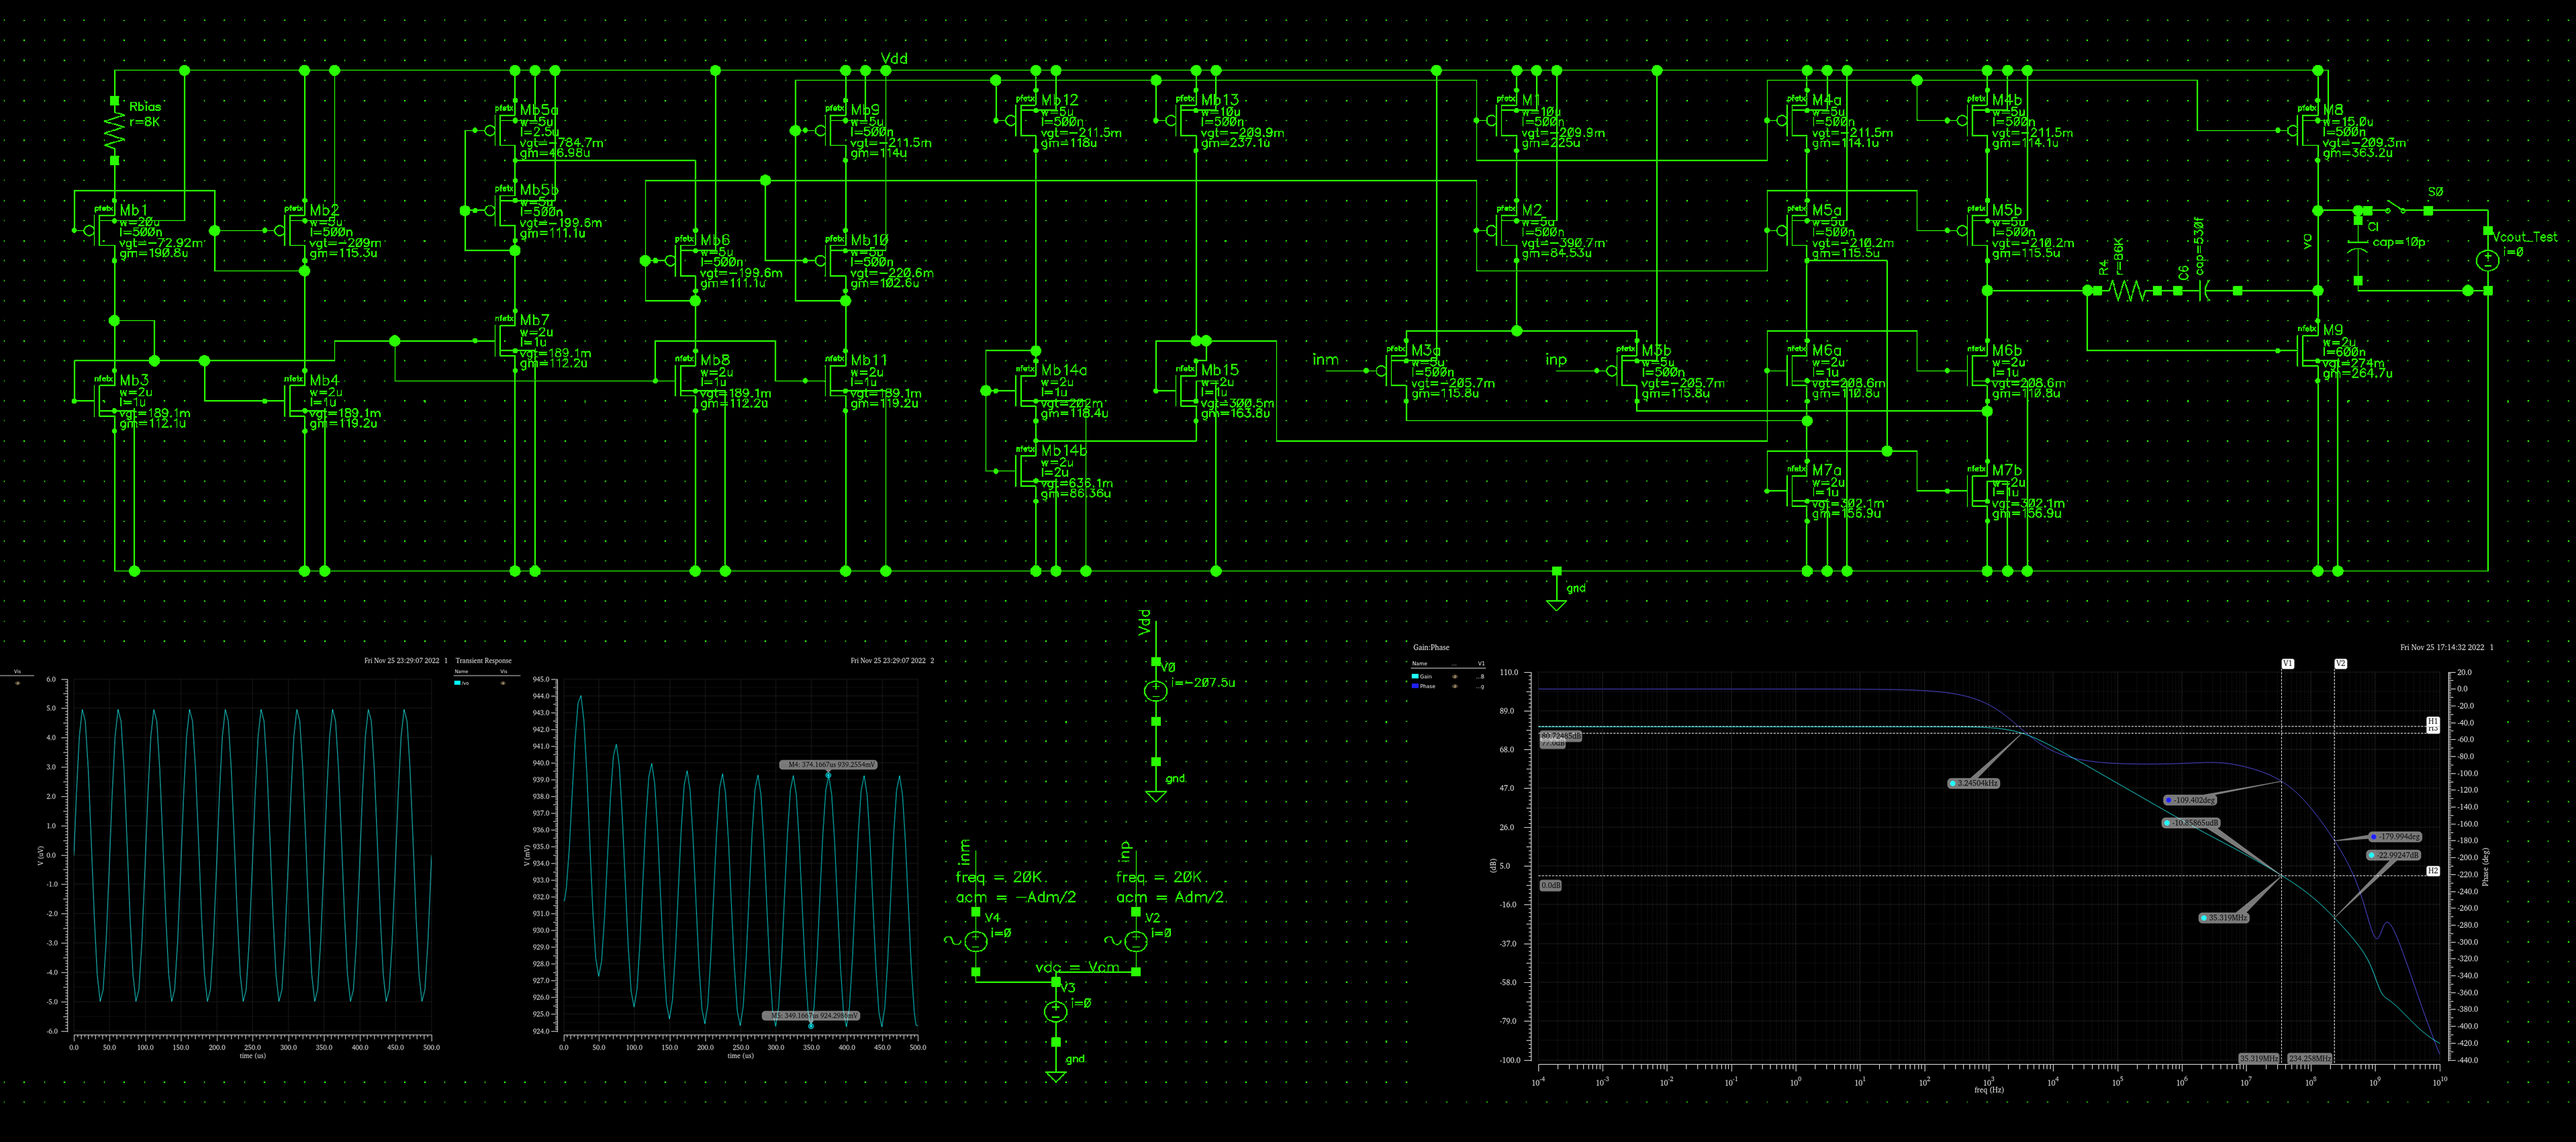Select the H2 horizontal marker label

pyautogui.click(x=2433, y=871)
